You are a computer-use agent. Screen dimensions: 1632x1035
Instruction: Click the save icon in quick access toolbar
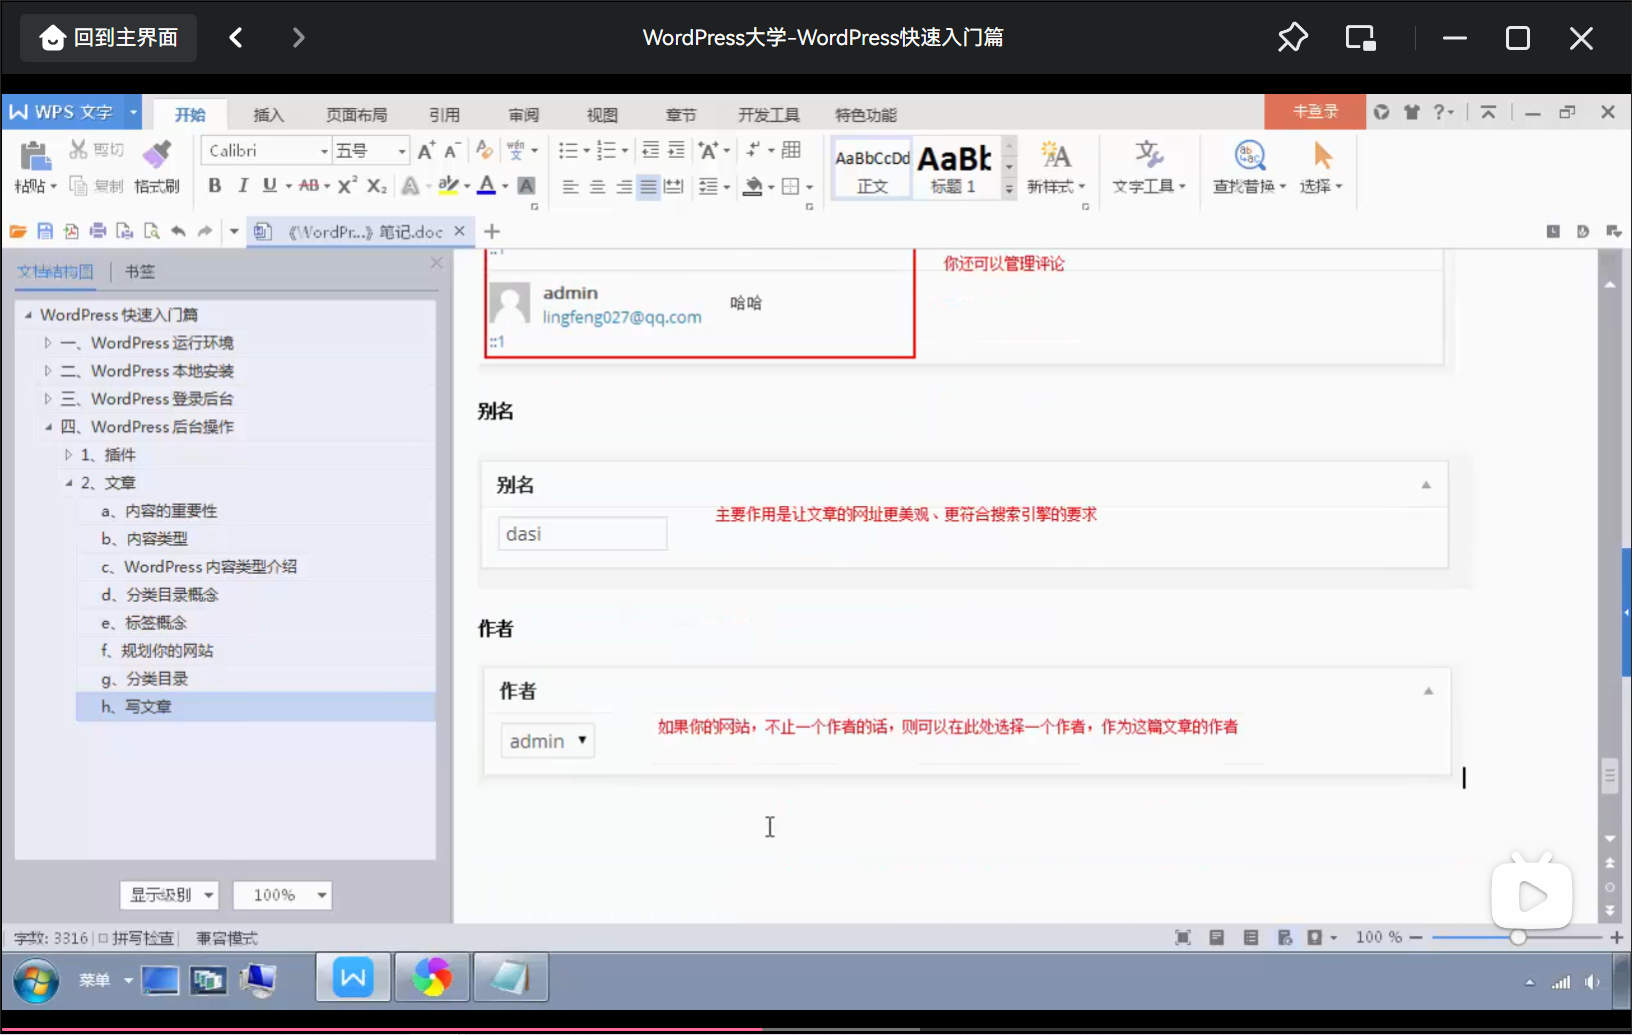45,231
